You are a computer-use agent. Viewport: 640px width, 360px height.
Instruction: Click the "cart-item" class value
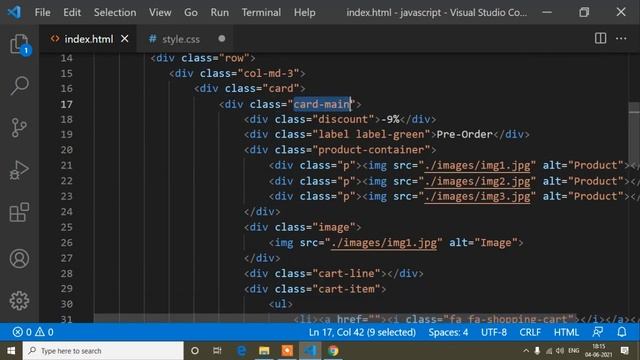(346, 289)
